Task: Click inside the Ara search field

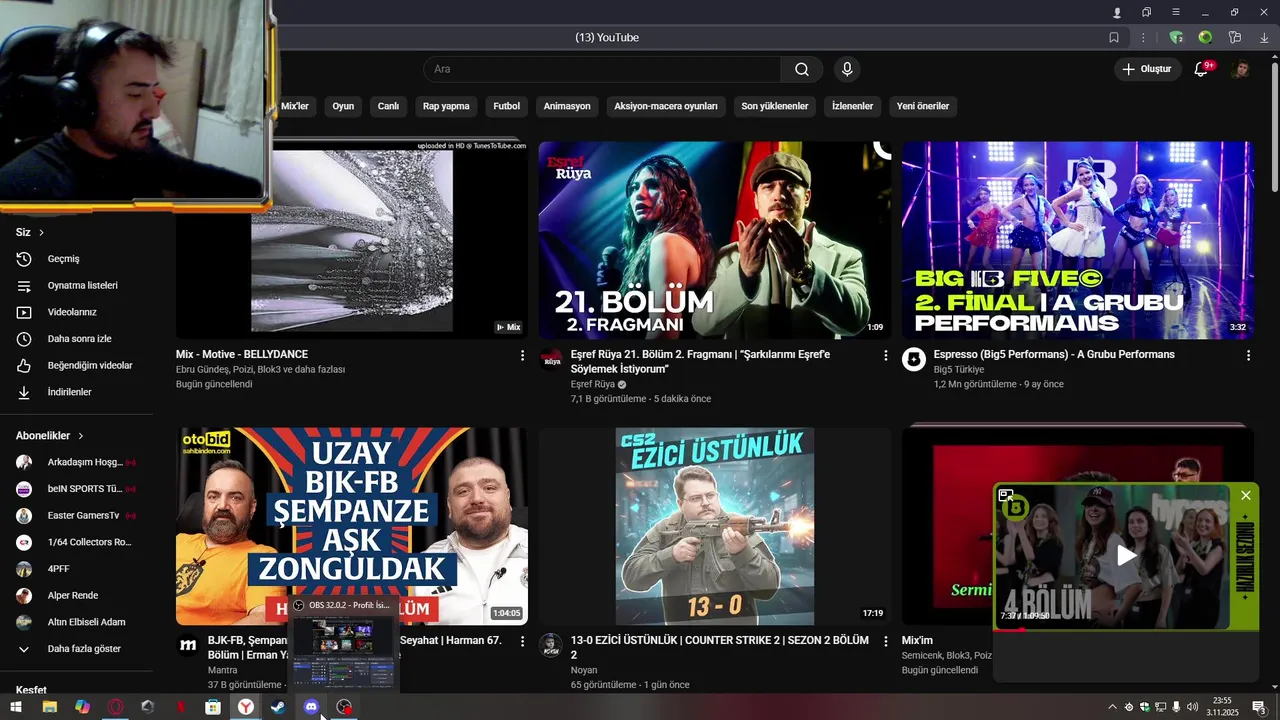Action: pos(602,69)
